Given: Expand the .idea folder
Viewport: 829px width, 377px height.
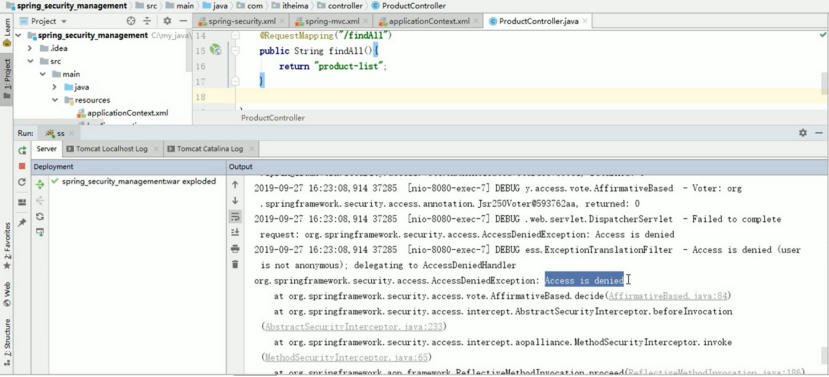Looking at the screenshot, I should tap(31, 48).
